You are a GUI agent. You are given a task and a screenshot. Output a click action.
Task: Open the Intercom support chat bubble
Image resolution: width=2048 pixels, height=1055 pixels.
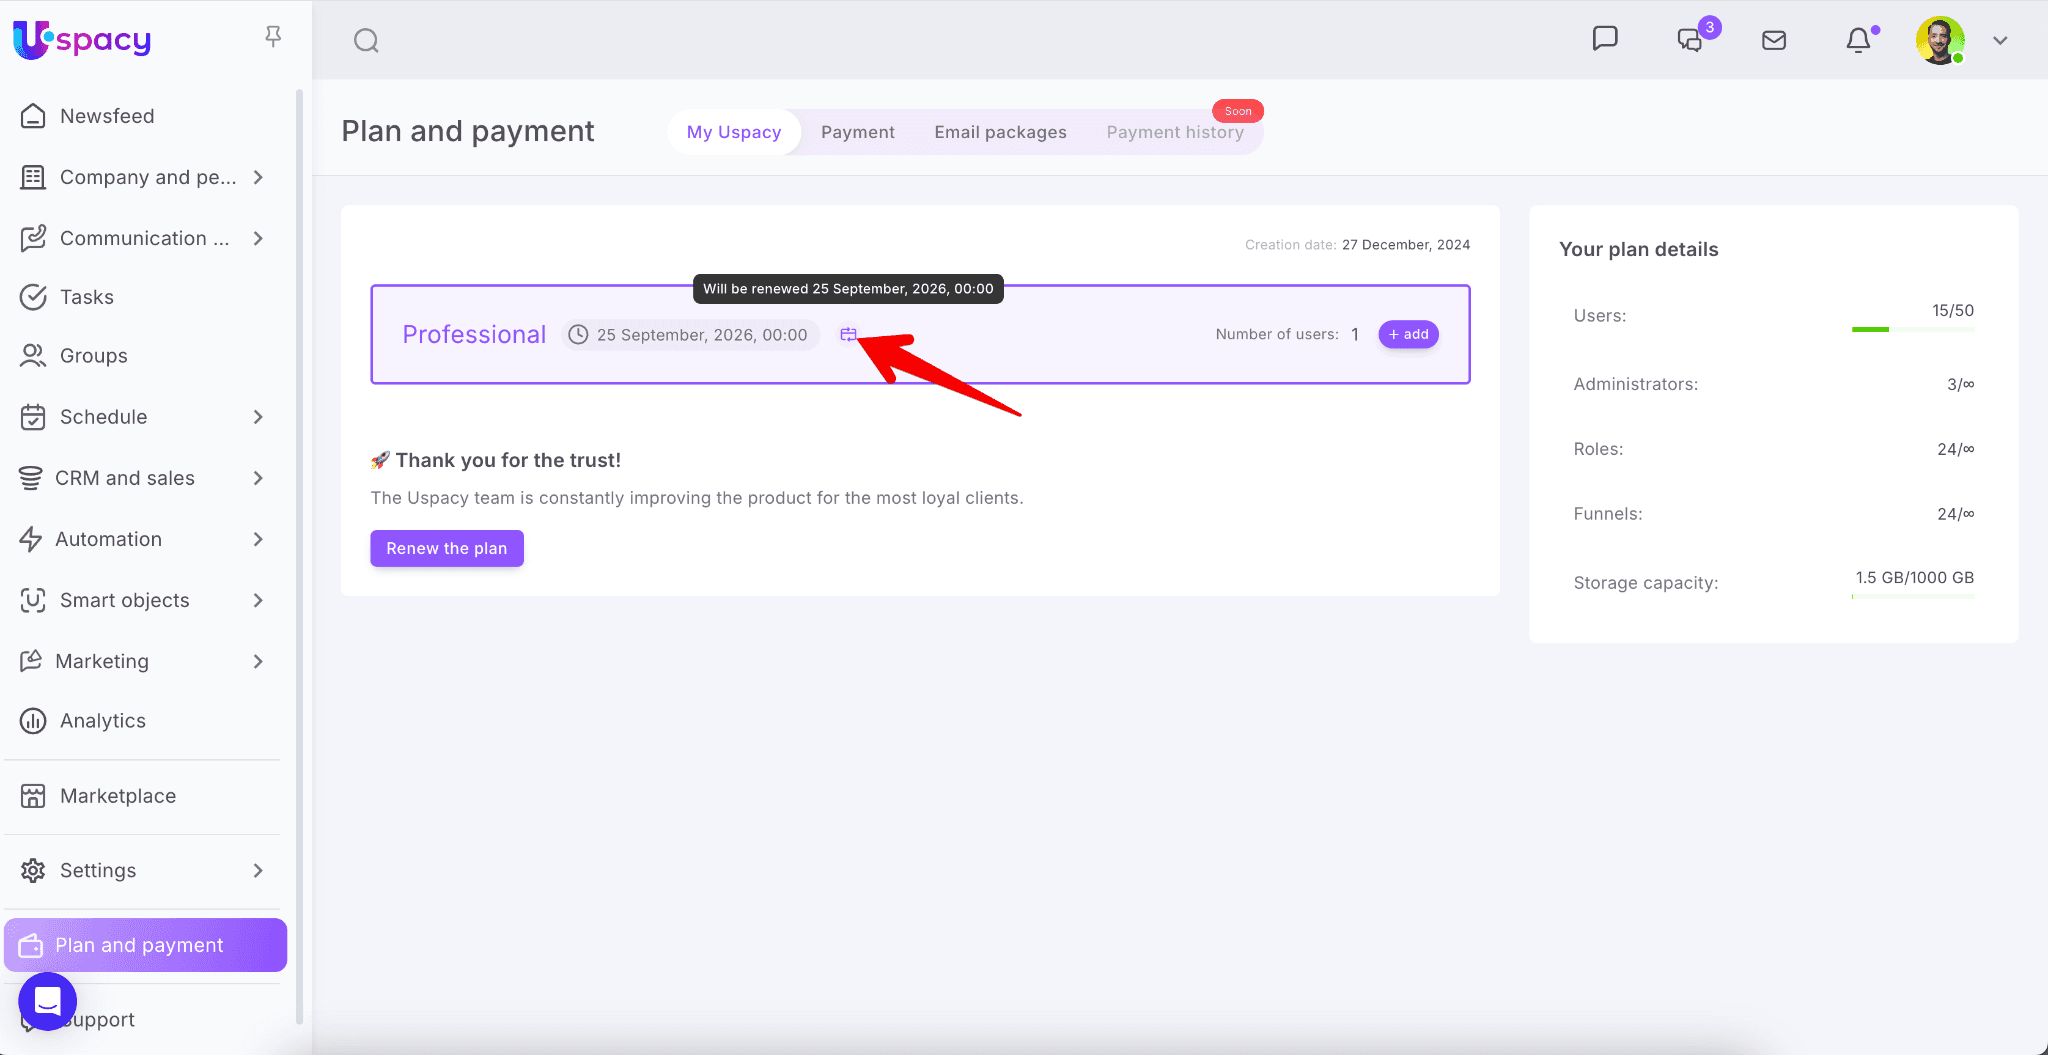pyautogui.click(x=47, y=1001)
